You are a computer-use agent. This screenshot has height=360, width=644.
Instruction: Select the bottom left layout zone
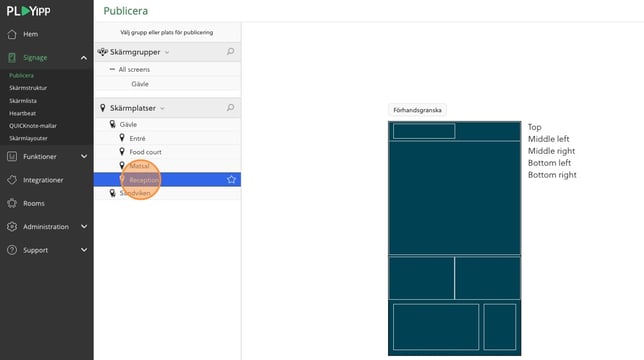(436, 327)
